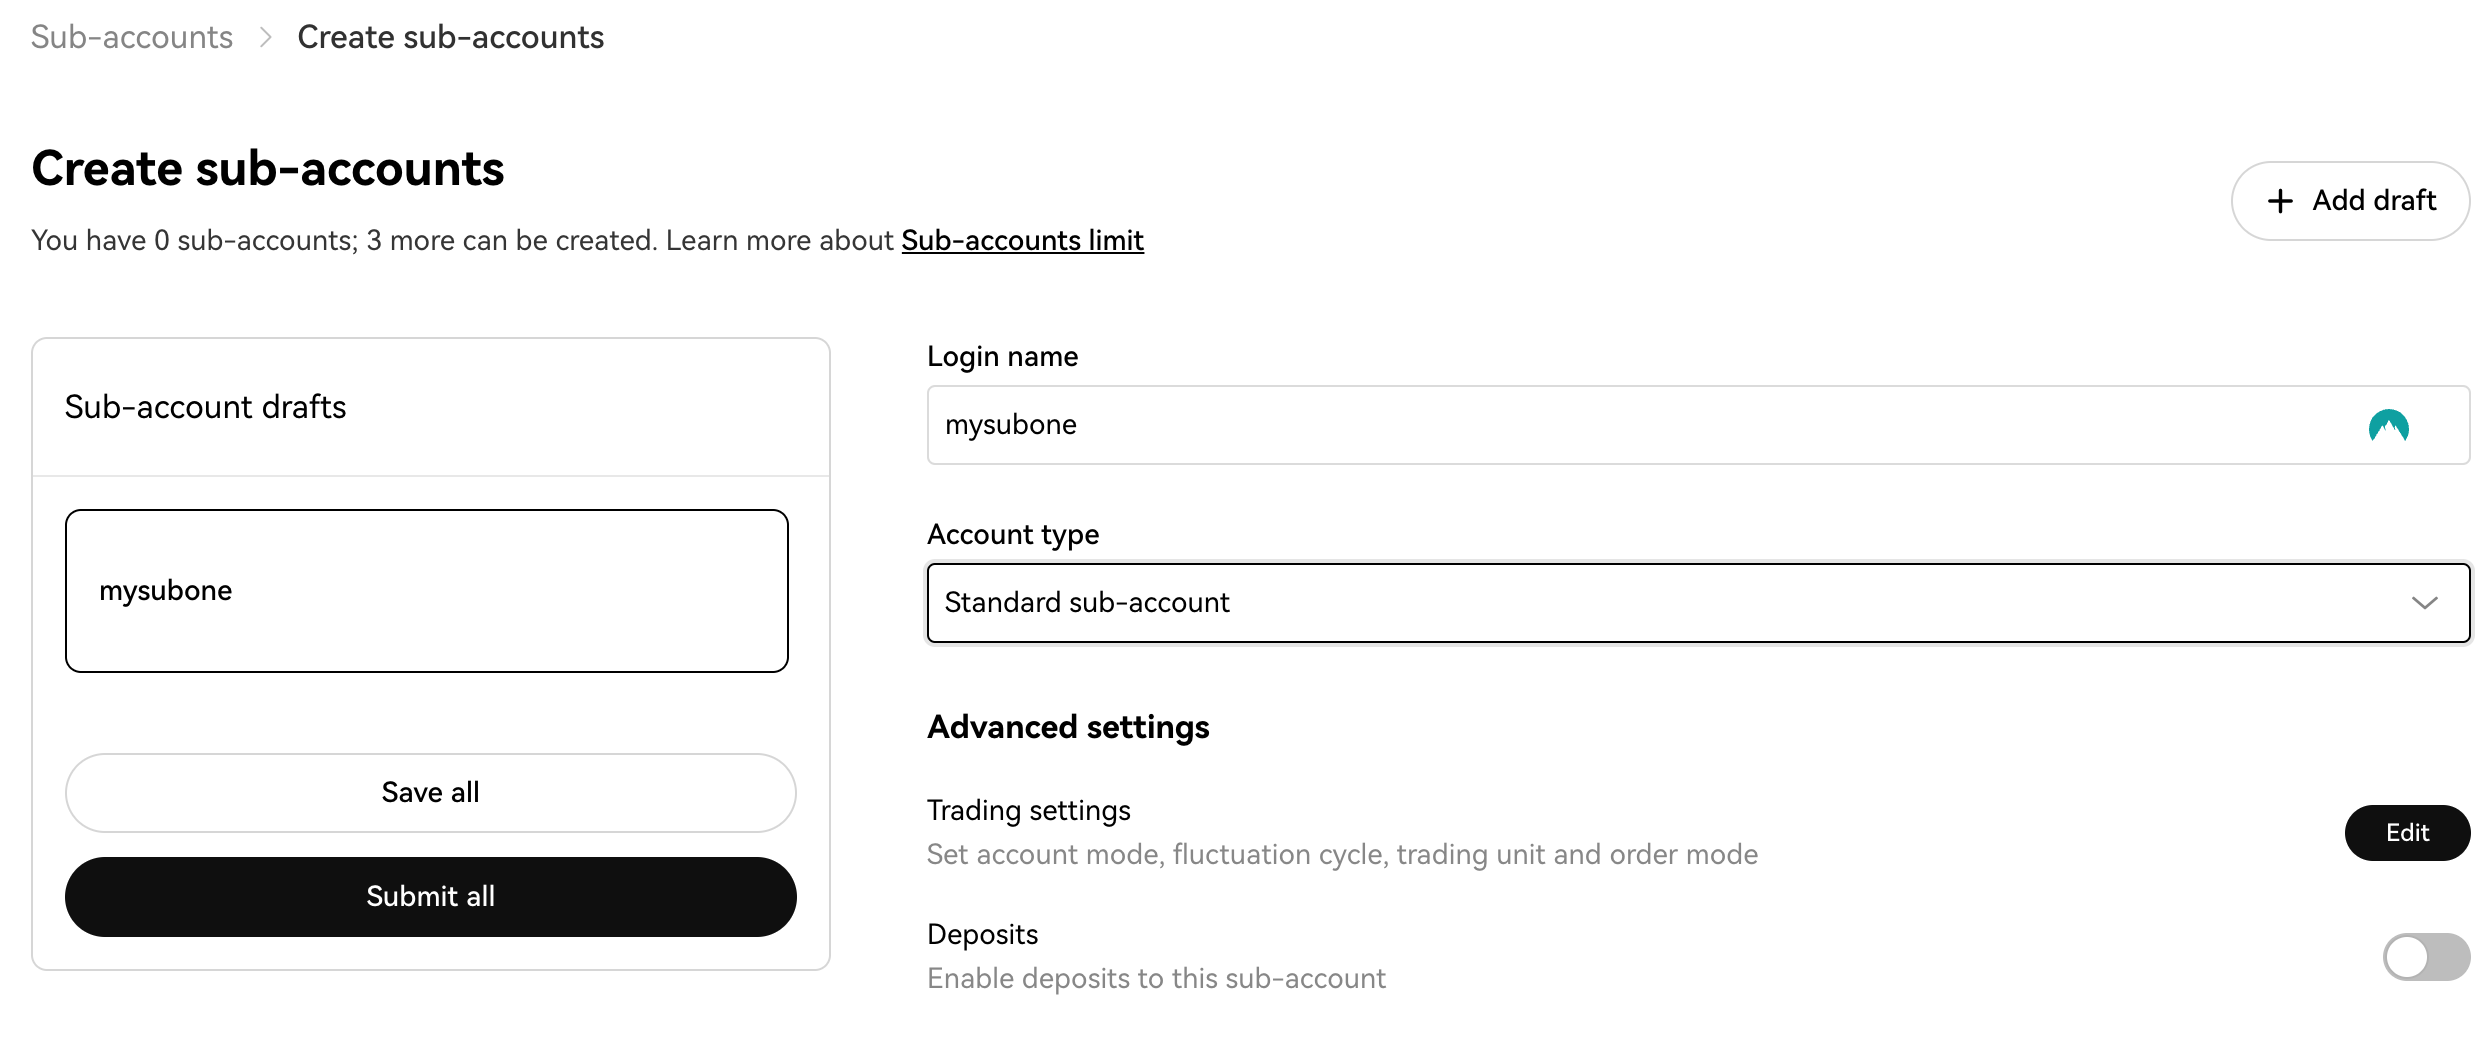
Task: Edit the Trading settings
Action: [2406, 833]
